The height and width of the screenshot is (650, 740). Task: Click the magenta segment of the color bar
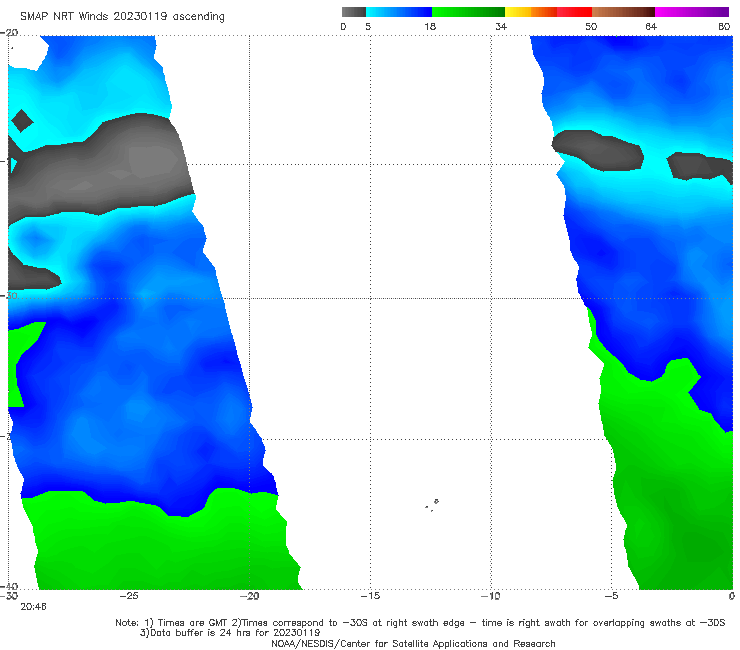692,12
